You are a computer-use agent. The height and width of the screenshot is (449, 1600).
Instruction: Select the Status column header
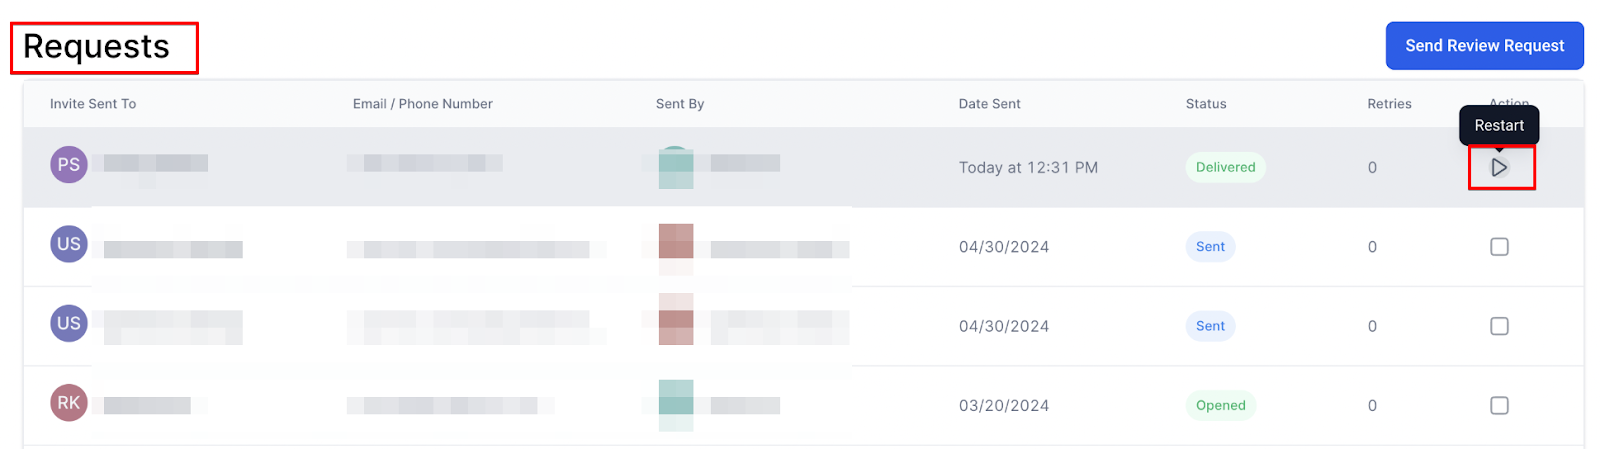pyautogui.click(x=1206, y=104)
